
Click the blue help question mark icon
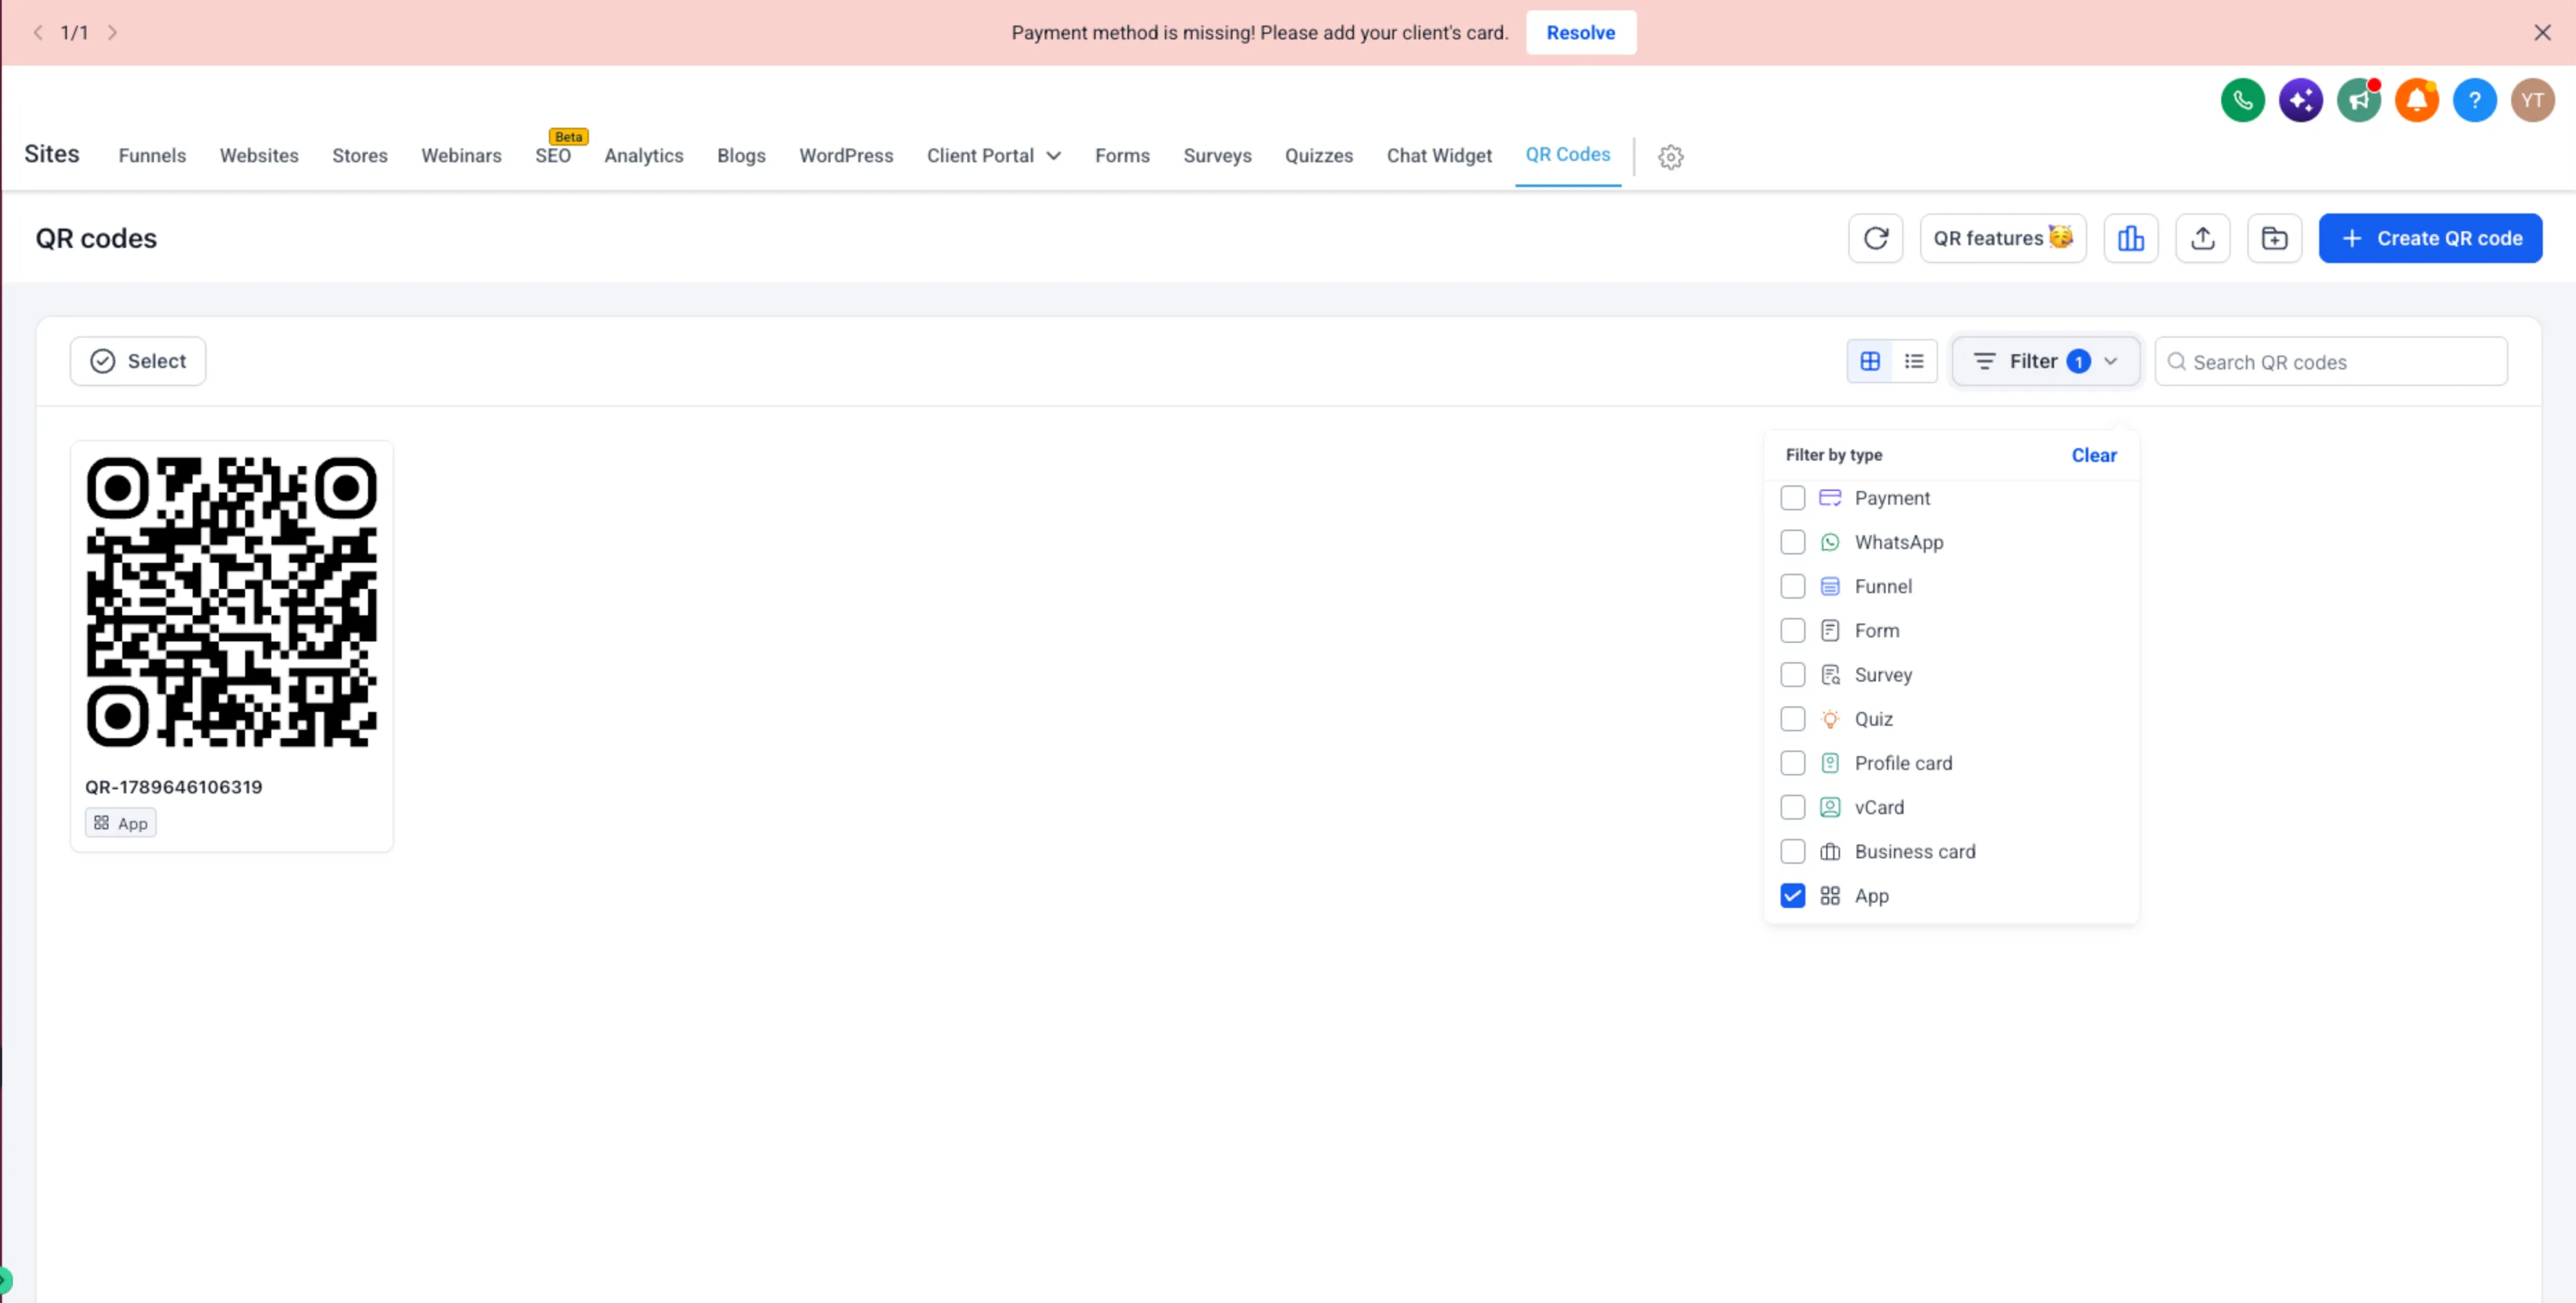(2474, 100)
